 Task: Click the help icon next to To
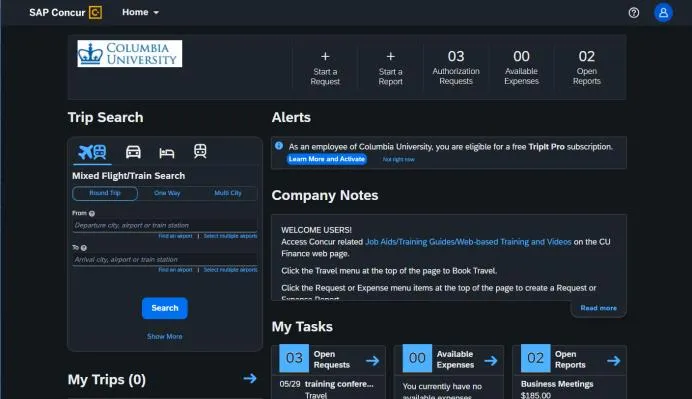coord(84,248)
